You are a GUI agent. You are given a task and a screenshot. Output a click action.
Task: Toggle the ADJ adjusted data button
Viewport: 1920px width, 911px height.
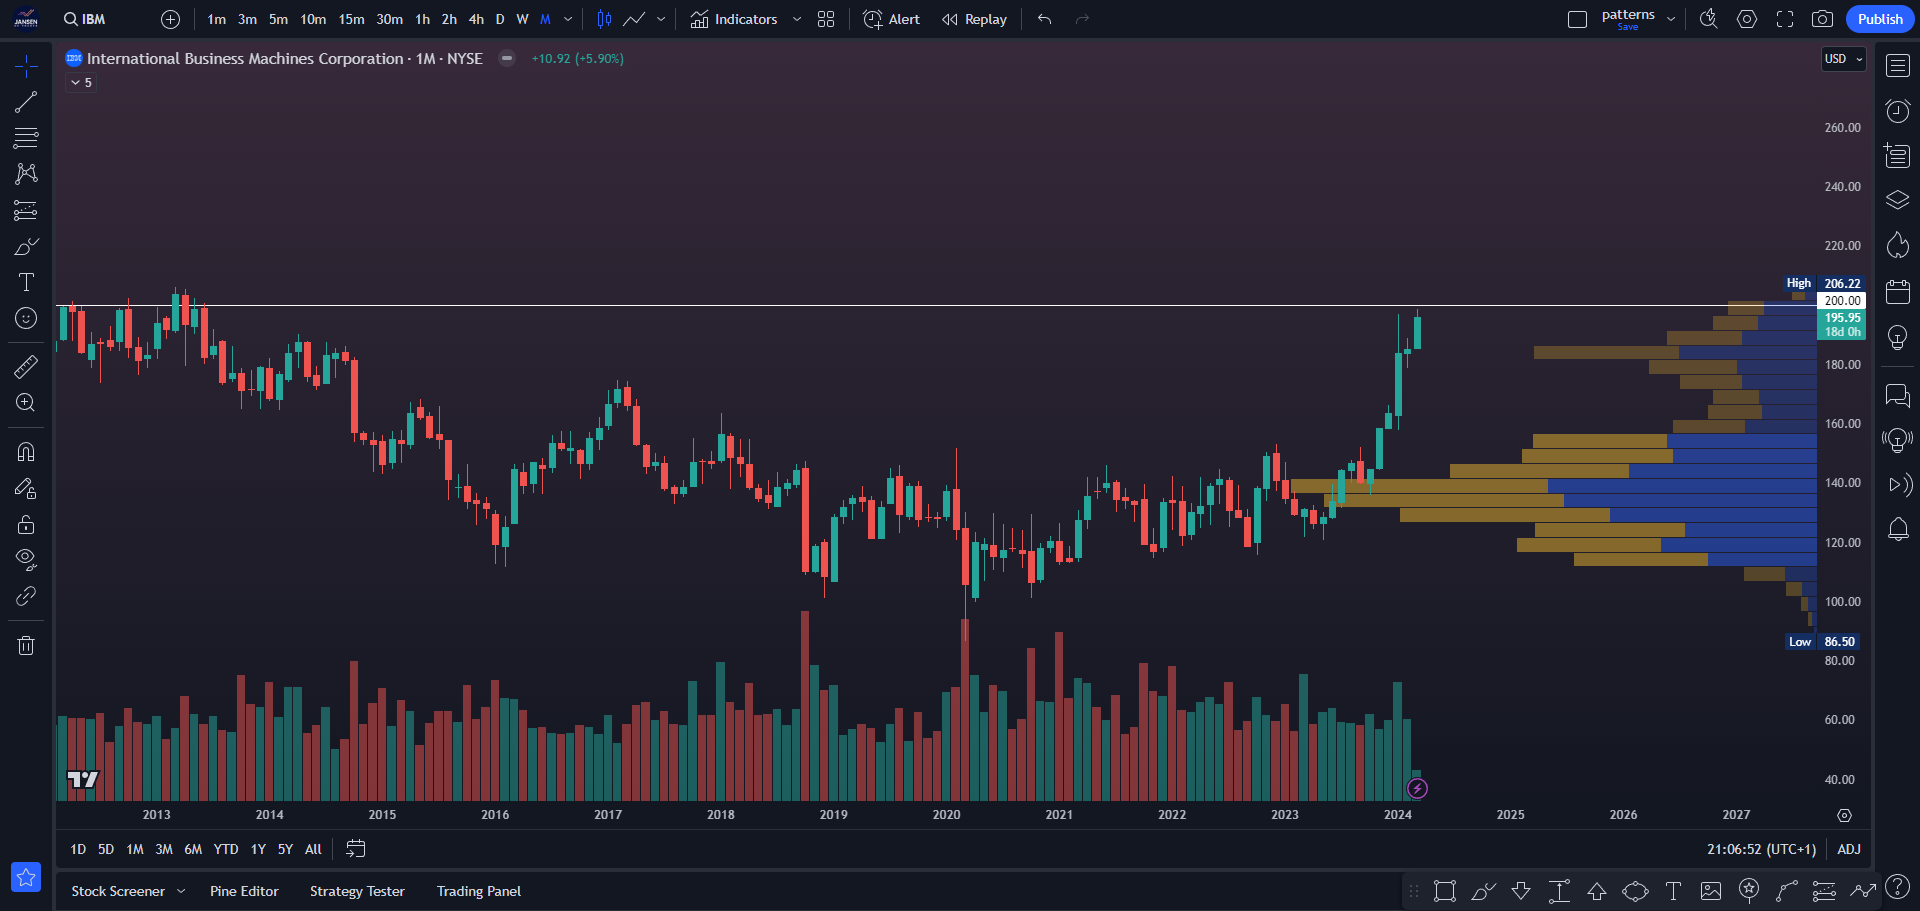(x=1849, y=849)
